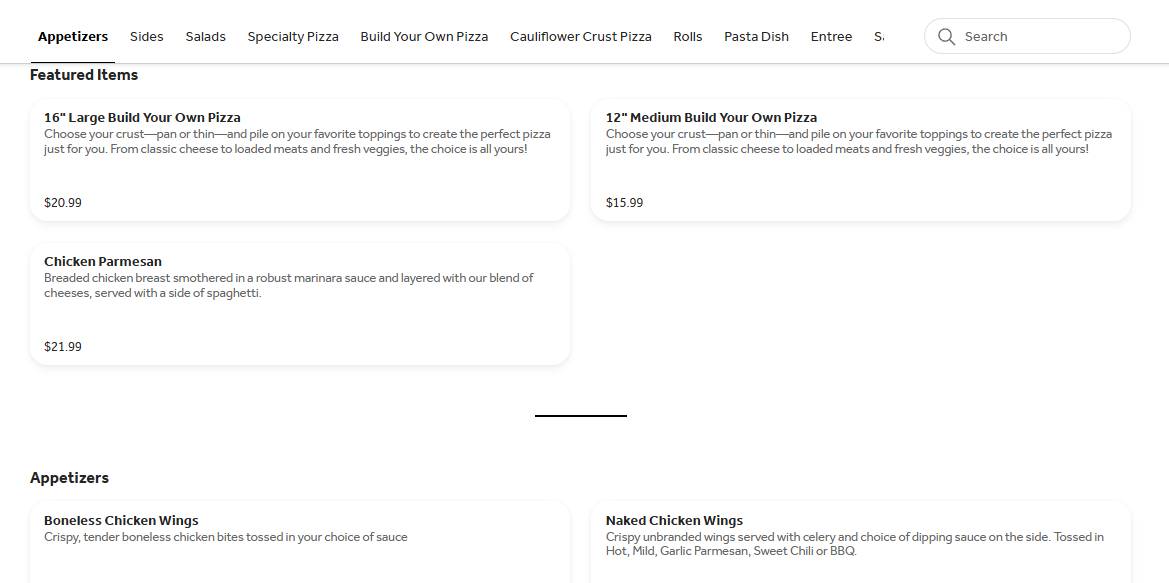This screenshot has width=1169, height=583.
Task: Switch to the Sides tab
Action: point(146,37)
